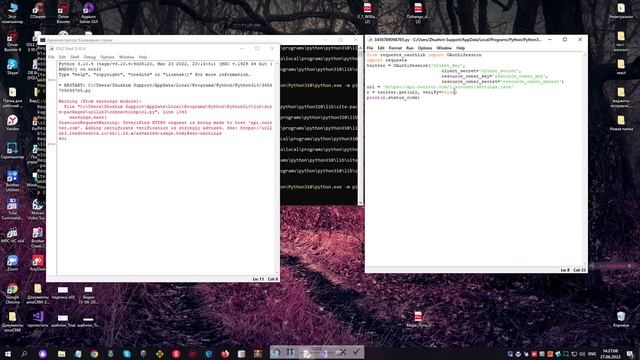Open the Новая папка folder on the desktop

[621, 122]
